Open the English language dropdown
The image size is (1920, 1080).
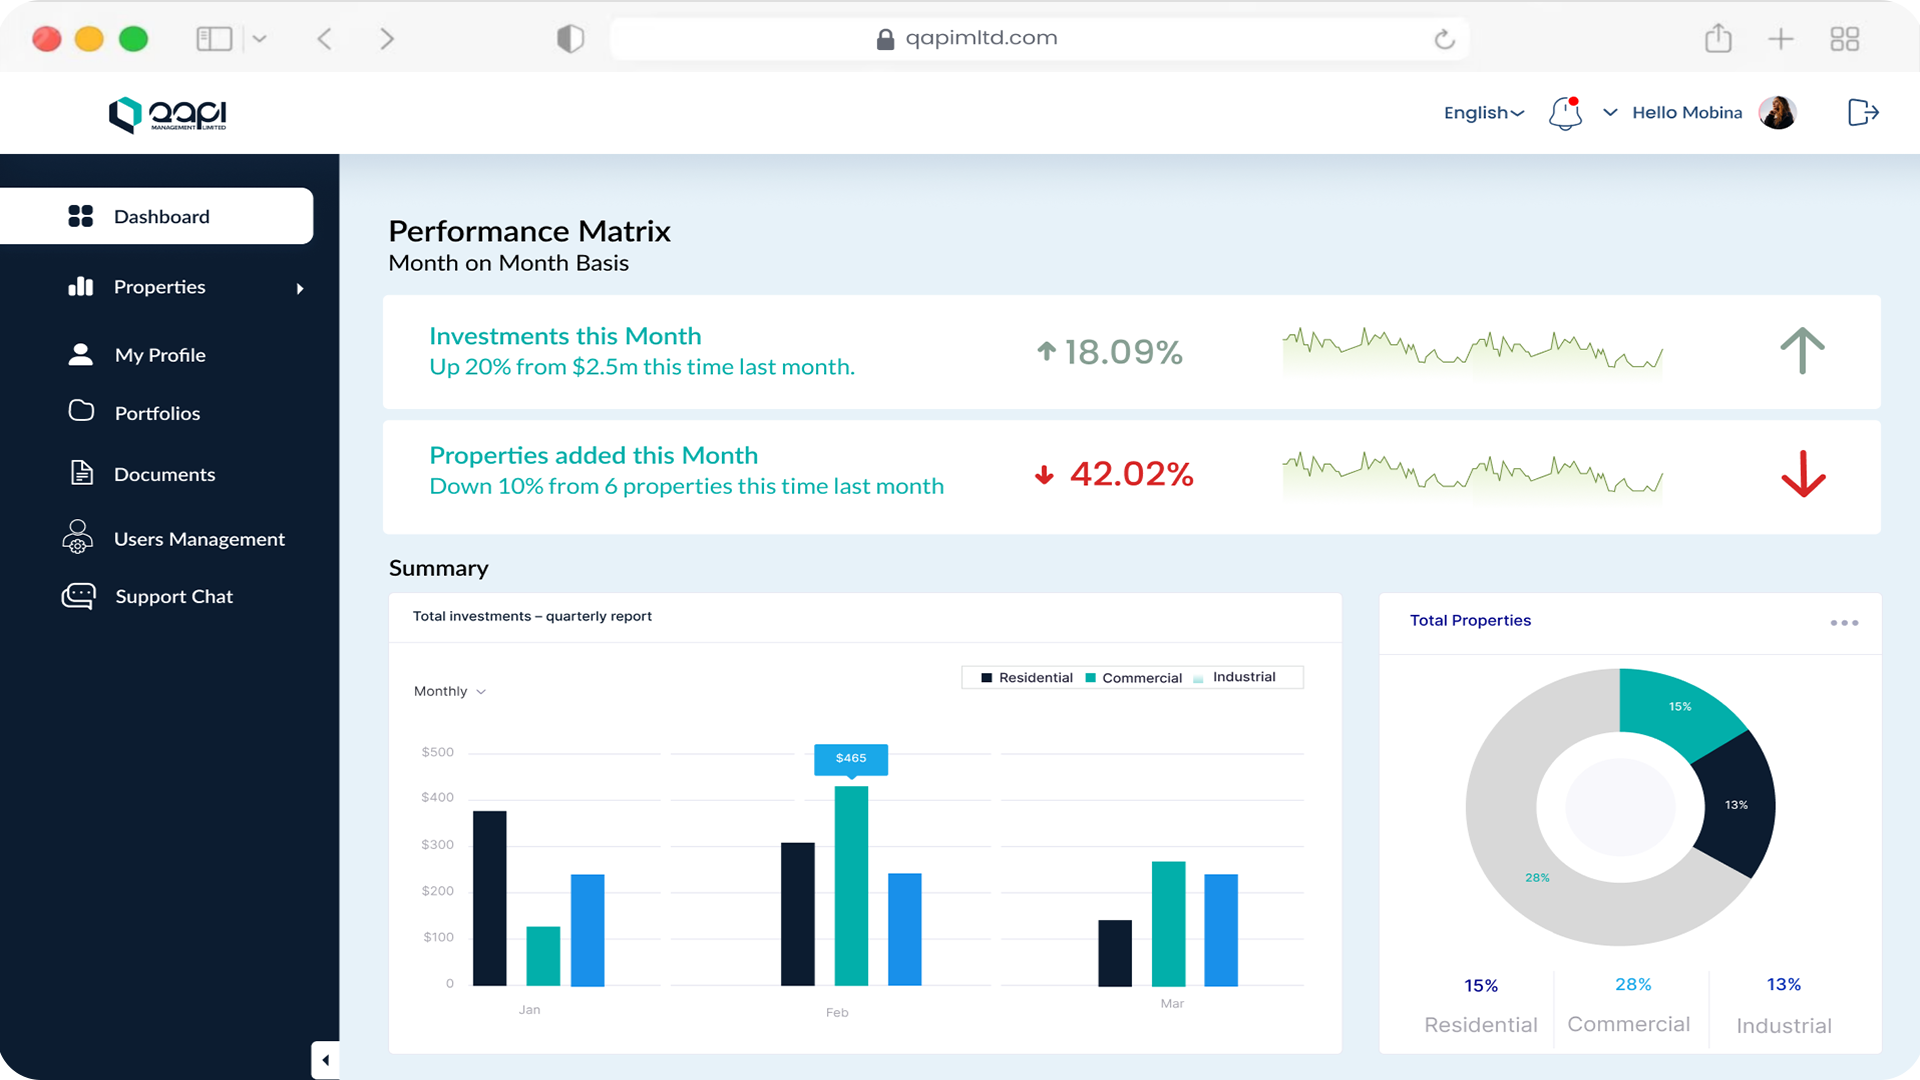click(x=1484, y=113)
